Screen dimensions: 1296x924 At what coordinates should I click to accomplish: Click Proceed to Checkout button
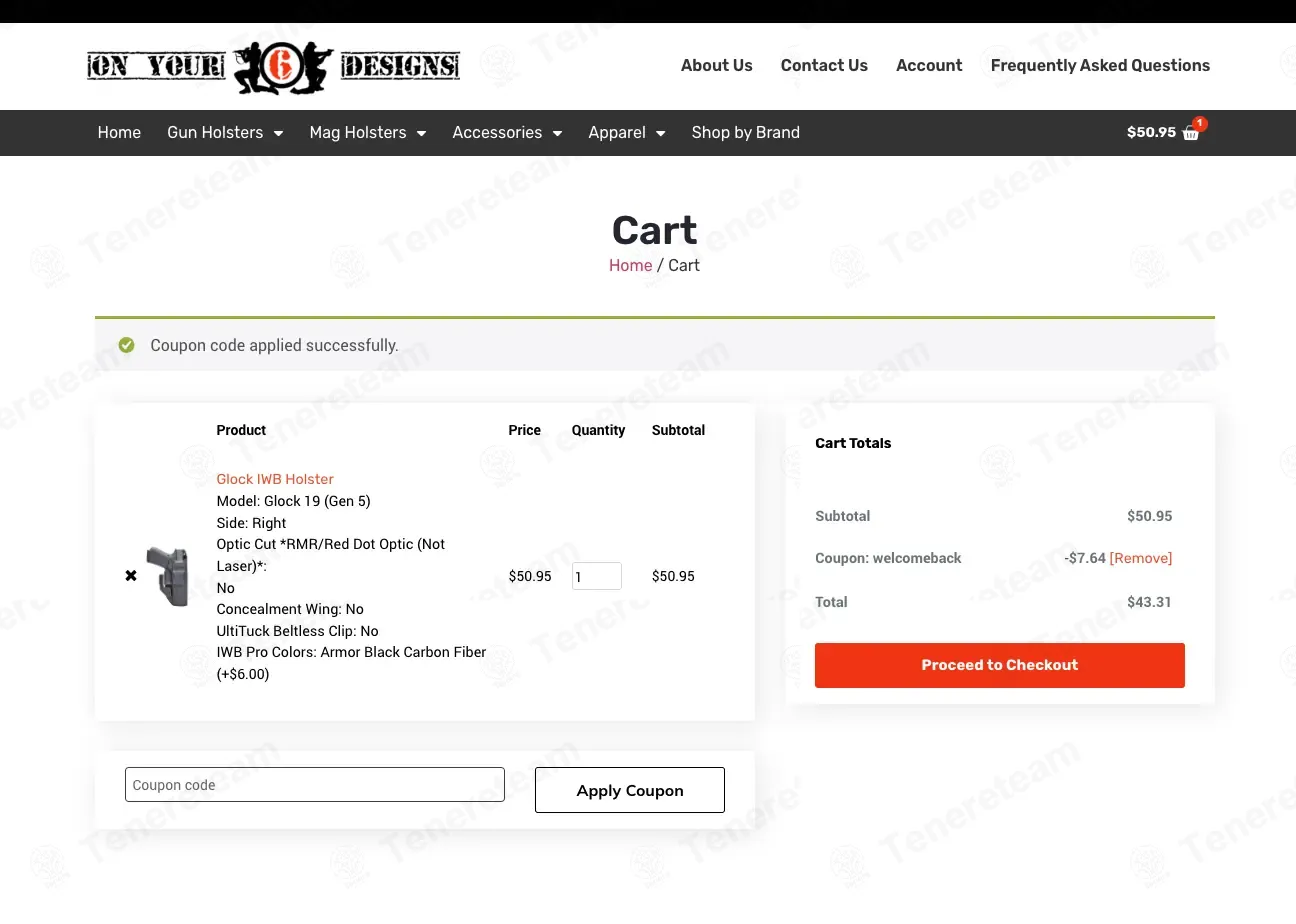point(1000,665)
